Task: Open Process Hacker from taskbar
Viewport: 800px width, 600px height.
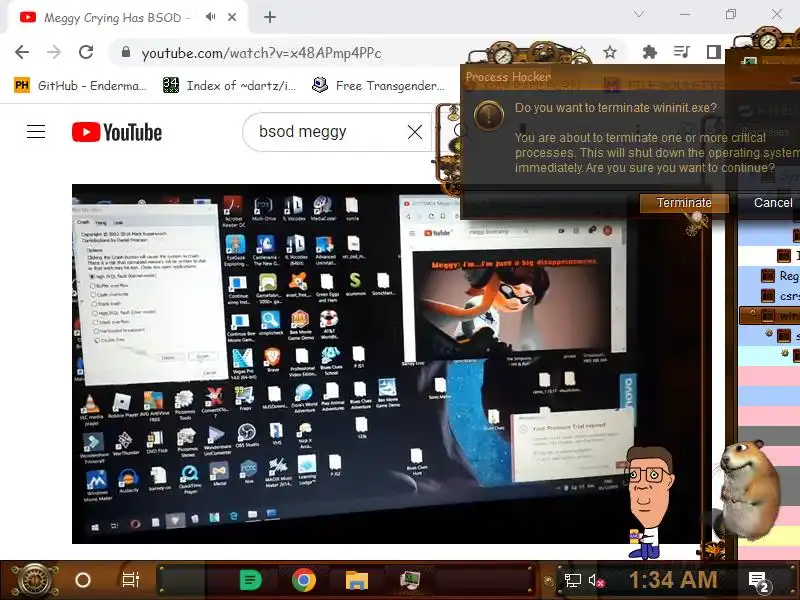Action: coord(410,580)
